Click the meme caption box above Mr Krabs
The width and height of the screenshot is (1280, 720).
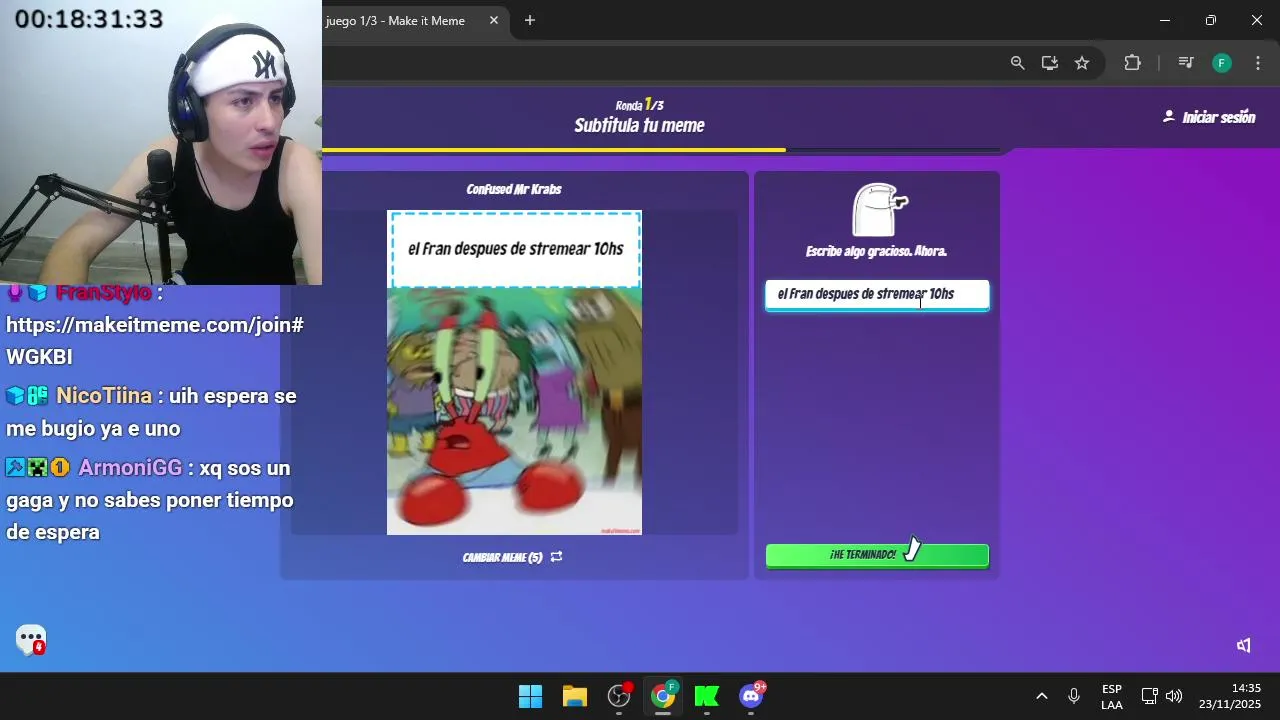click(x=514, y=249)
